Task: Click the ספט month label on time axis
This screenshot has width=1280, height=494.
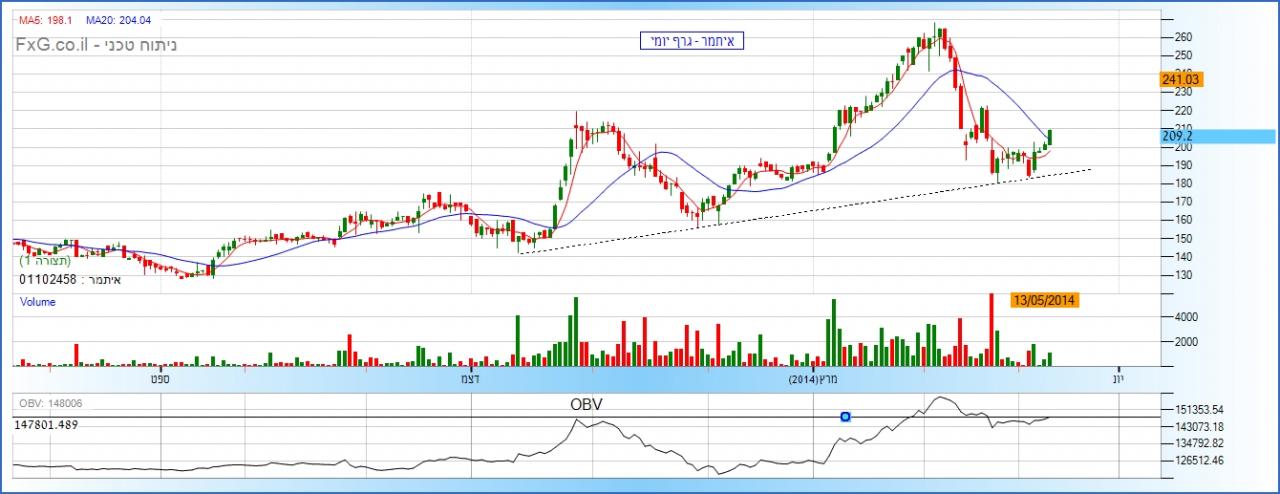Action: [152, 379]
